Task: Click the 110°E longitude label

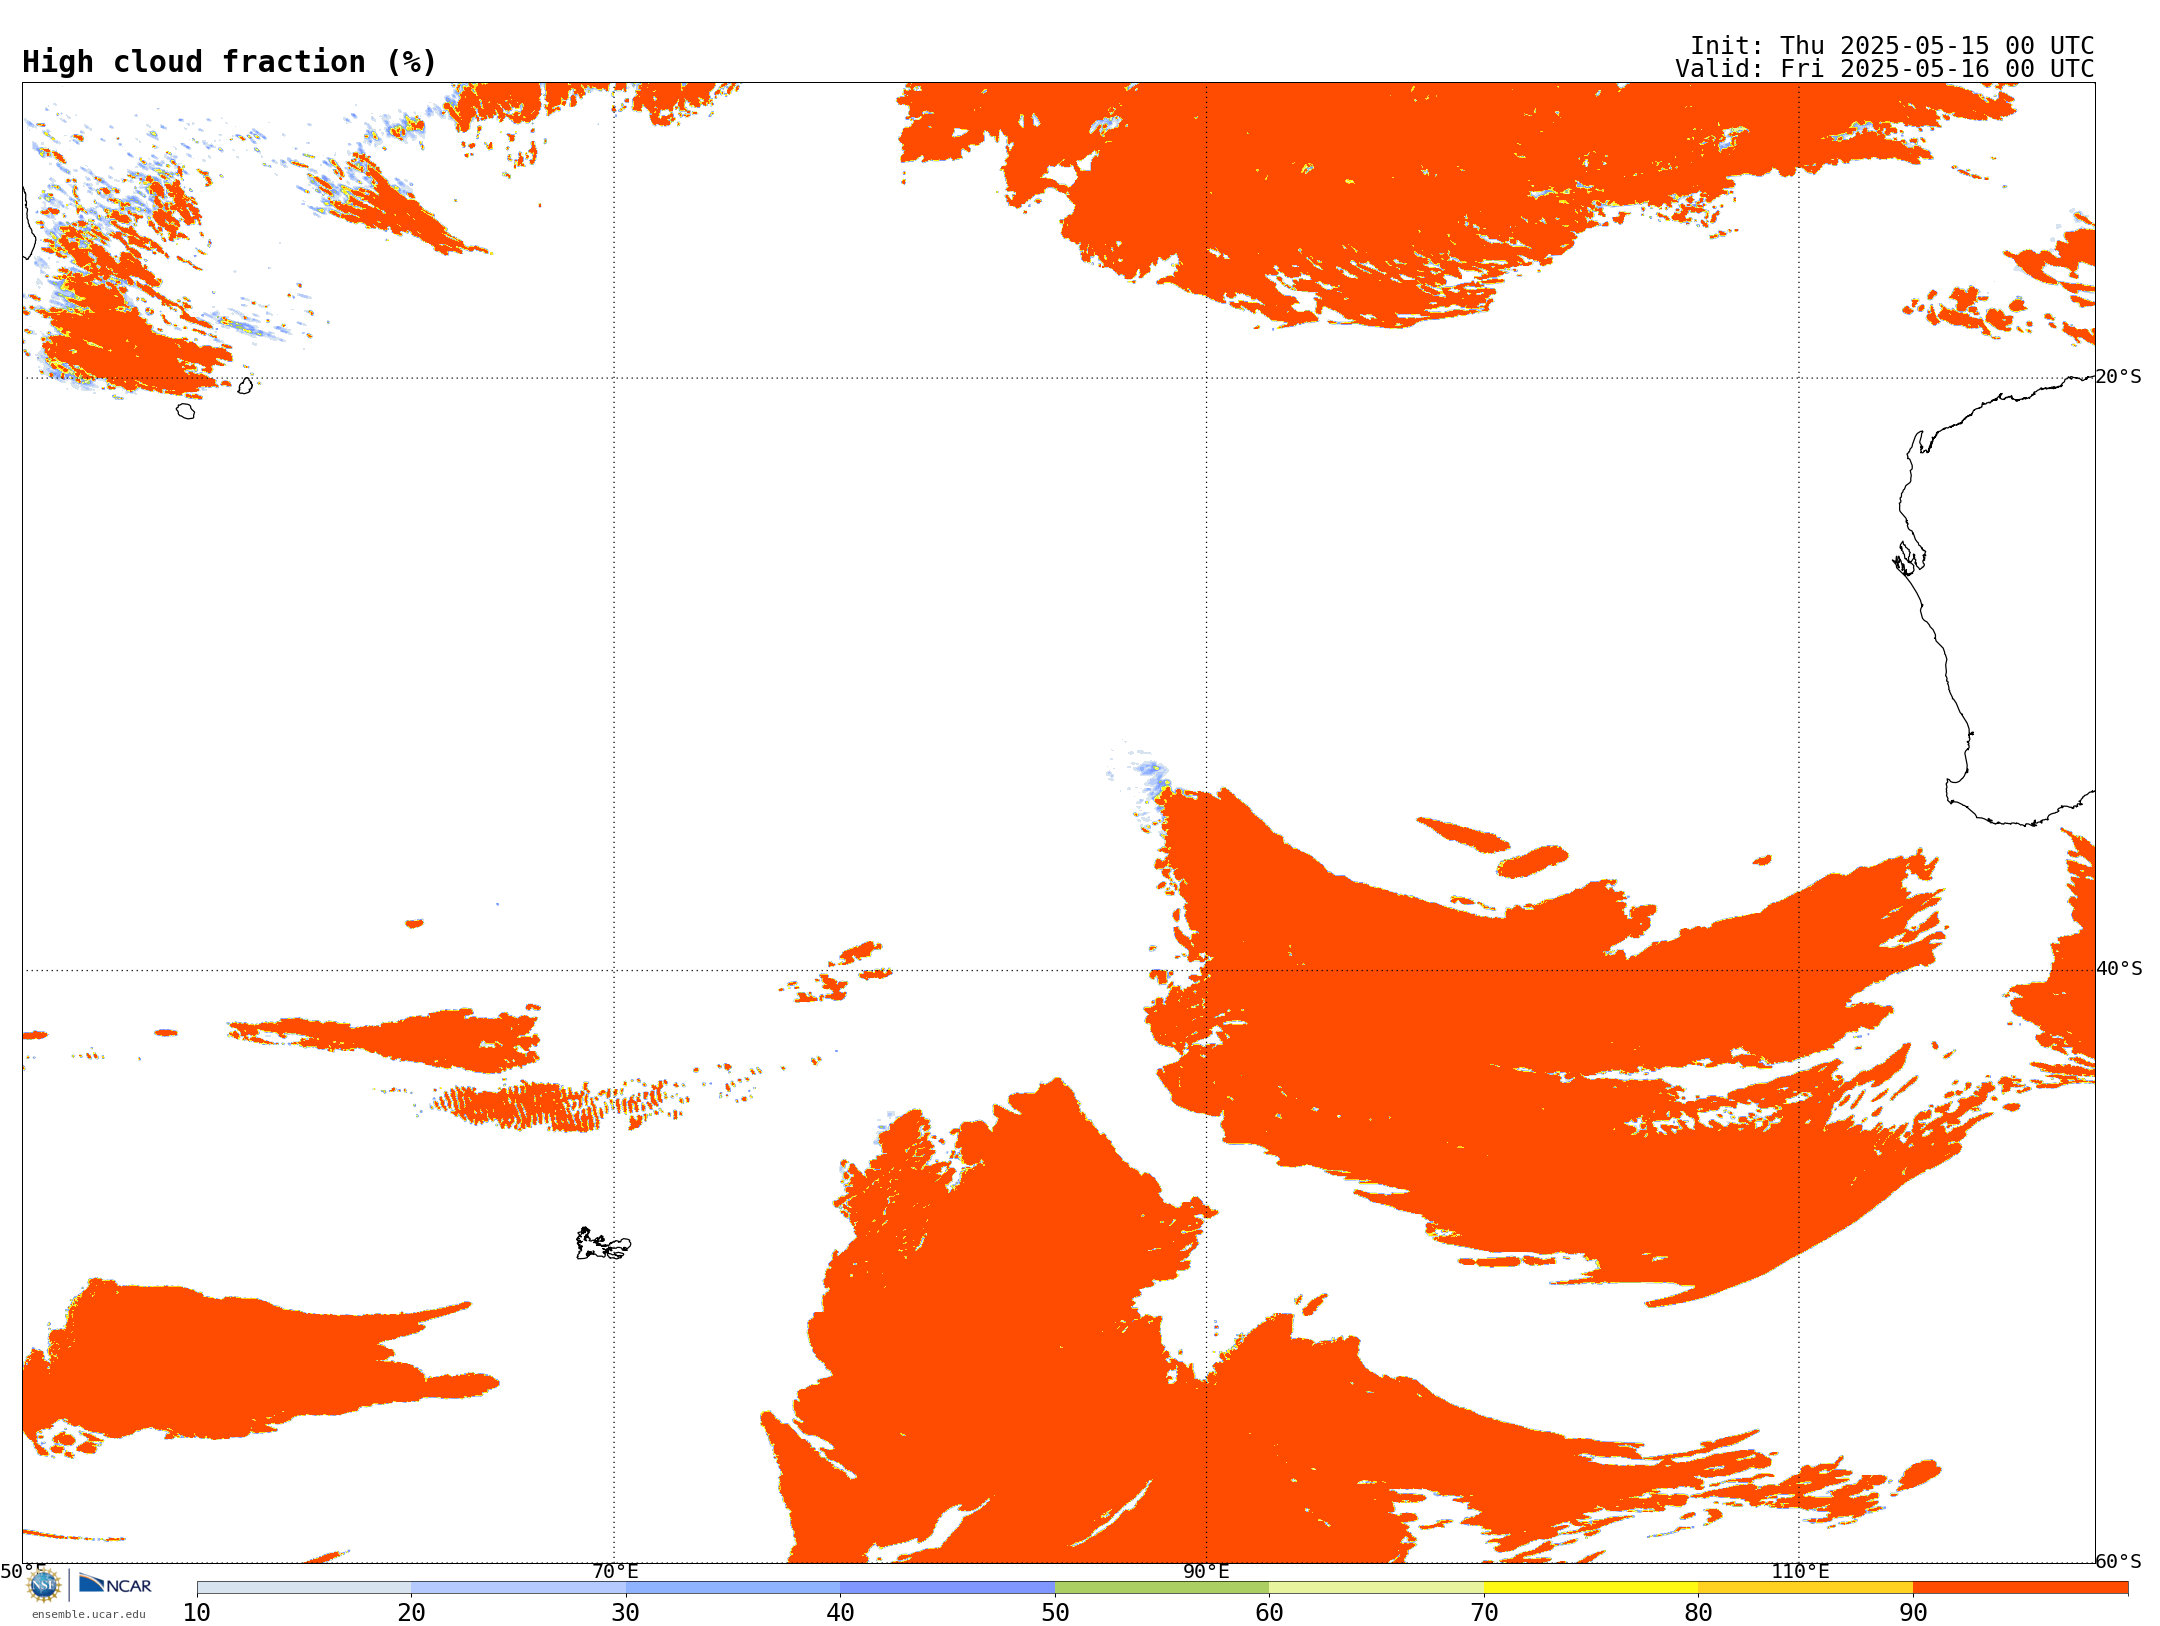Action: tap(1800, 1572)
